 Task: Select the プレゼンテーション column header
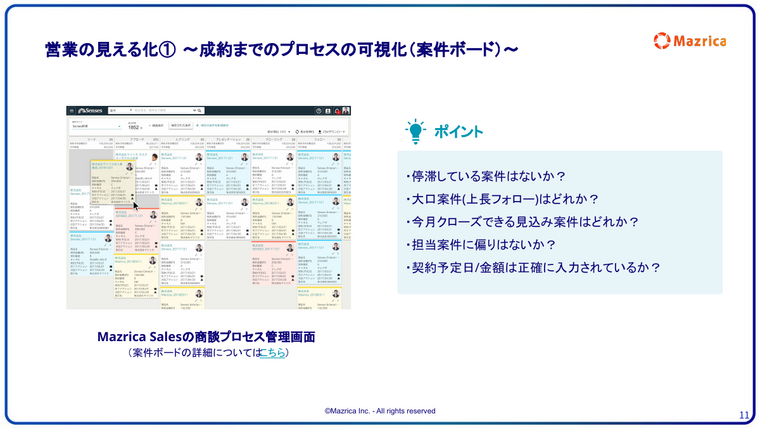[x=228, y=140]
